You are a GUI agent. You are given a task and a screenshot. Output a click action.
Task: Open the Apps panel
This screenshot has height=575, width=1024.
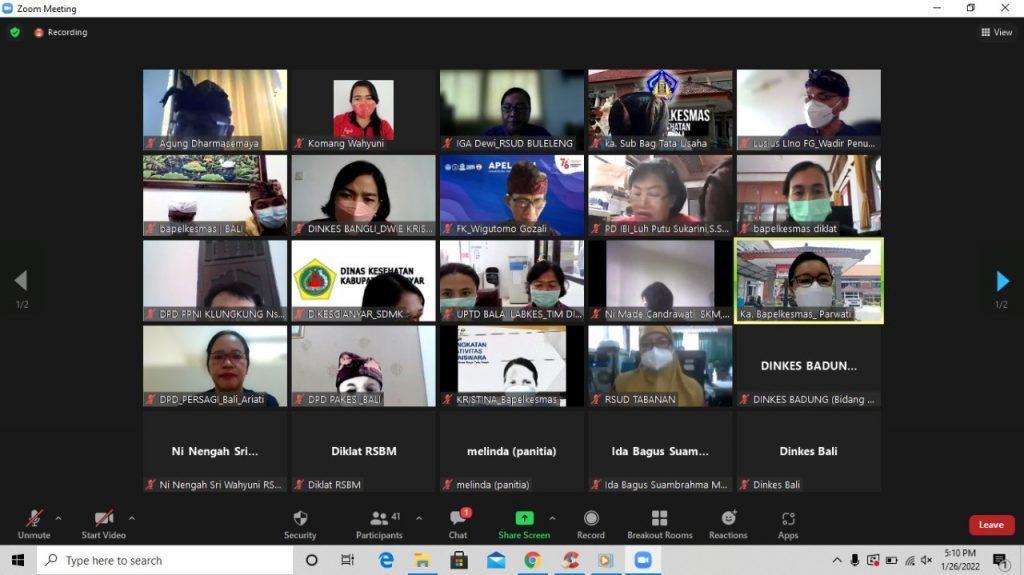[788, 519]
